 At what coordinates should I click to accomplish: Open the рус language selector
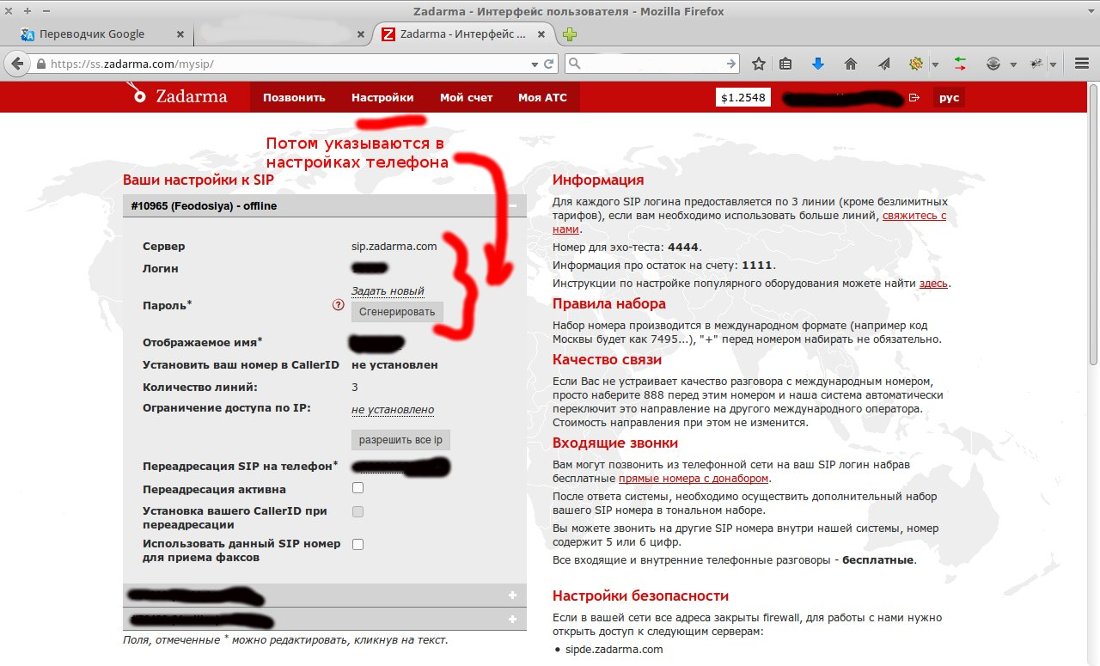[x=948, y=98]
